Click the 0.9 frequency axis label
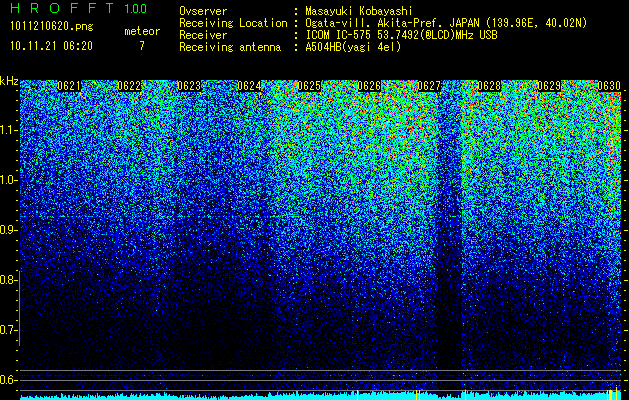 click(8, 230)
